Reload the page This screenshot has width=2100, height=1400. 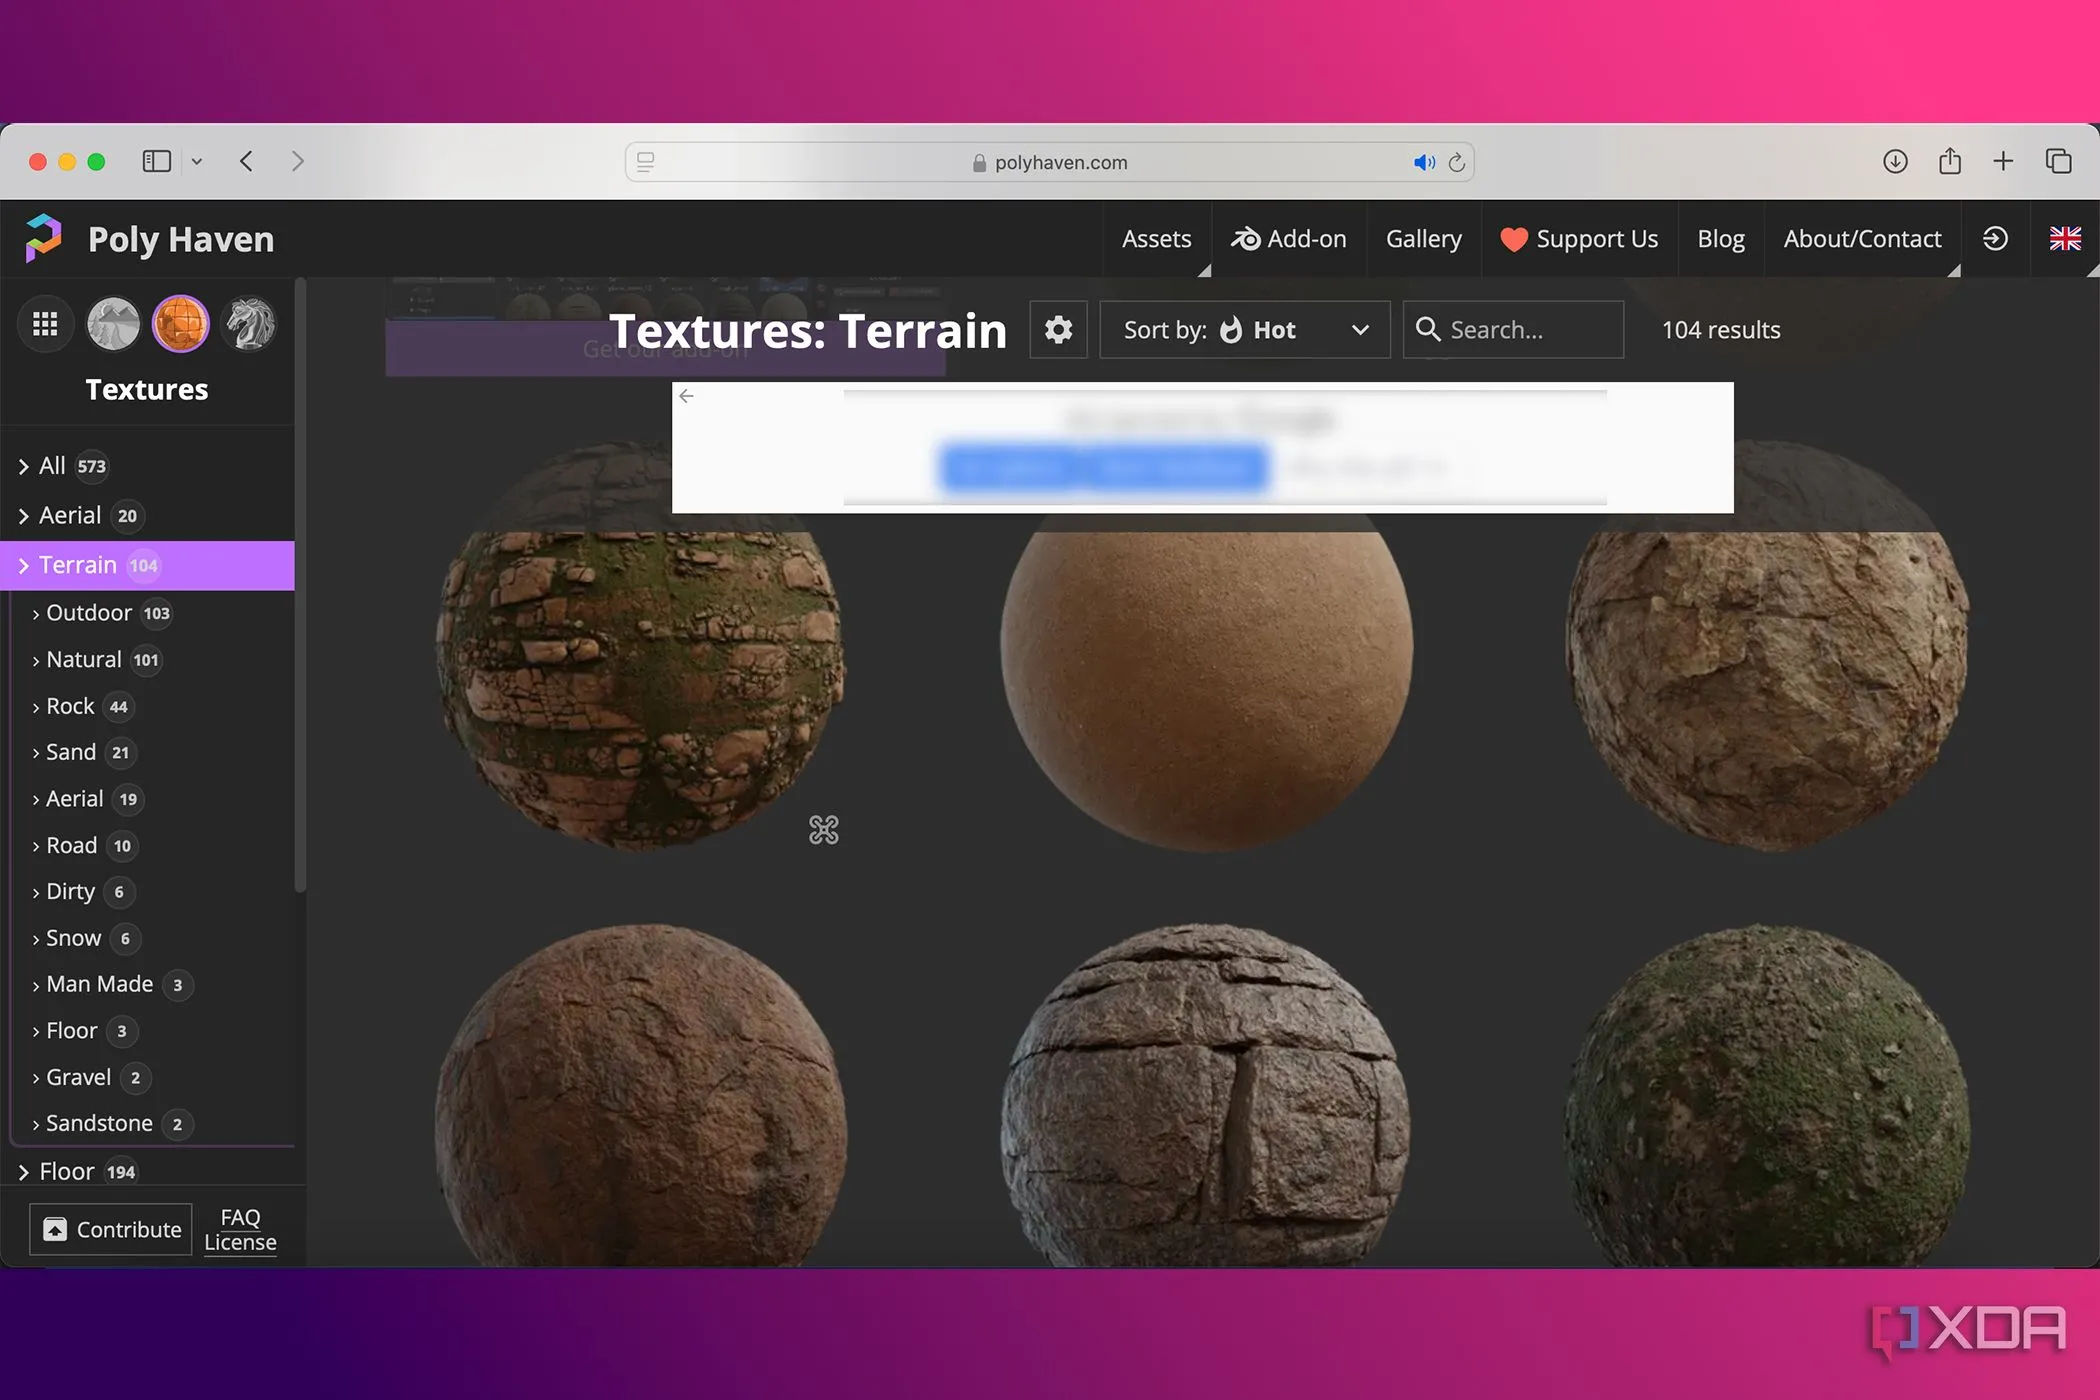pos(1457,162)
